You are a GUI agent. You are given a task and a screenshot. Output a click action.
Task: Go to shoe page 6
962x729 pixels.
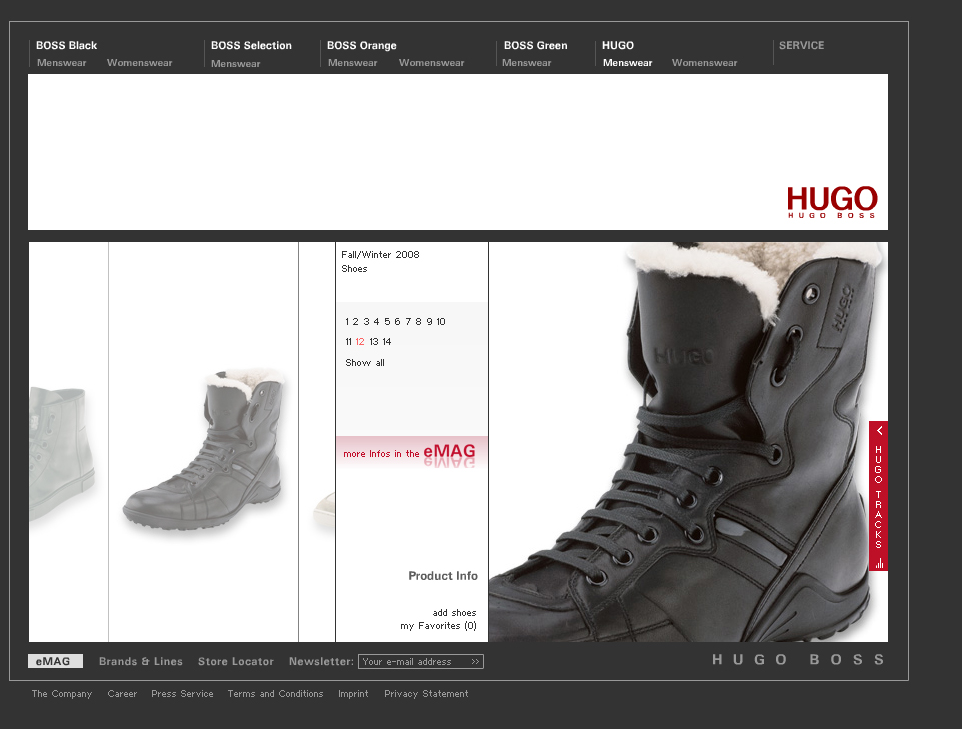click(x=397, y=322)
